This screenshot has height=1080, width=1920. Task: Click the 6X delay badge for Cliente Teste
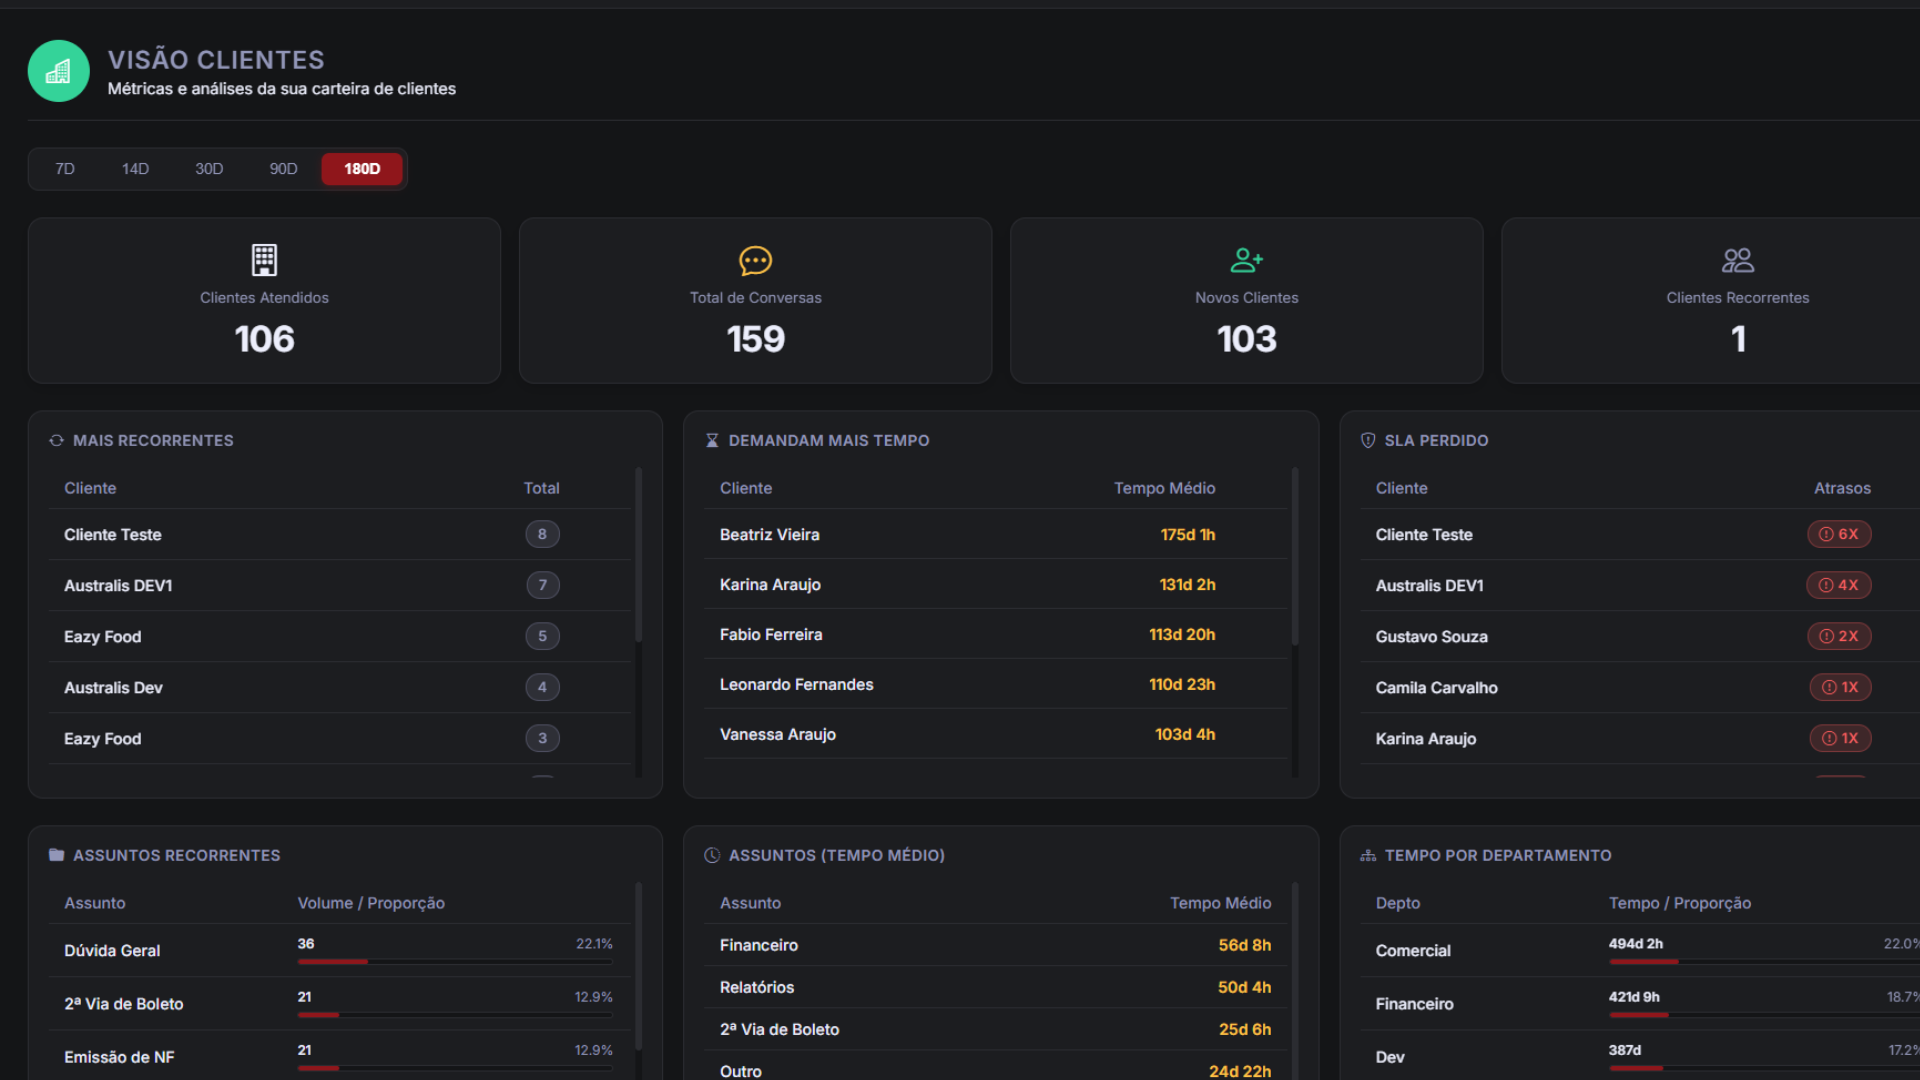point(1839,534)
